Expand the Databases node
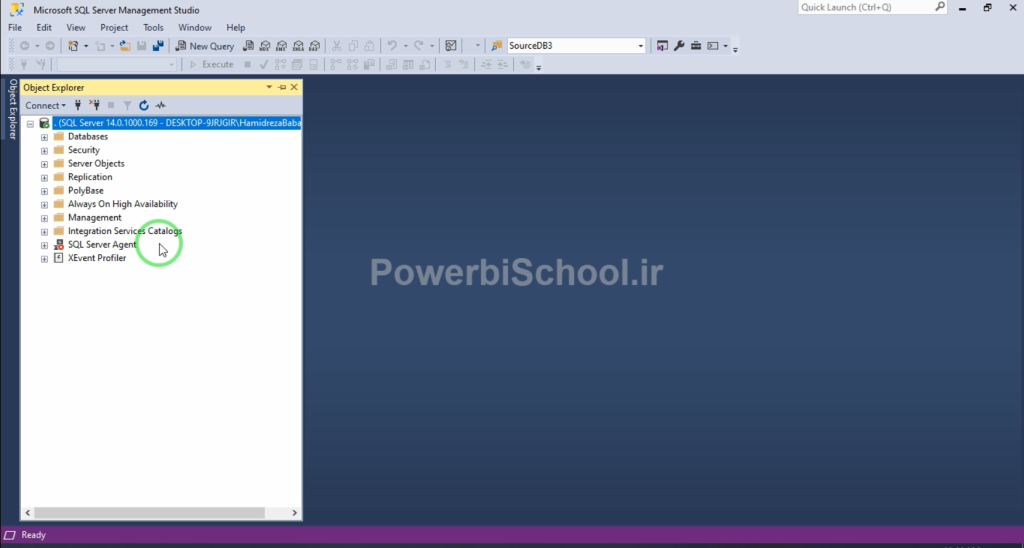 point(44,137)
